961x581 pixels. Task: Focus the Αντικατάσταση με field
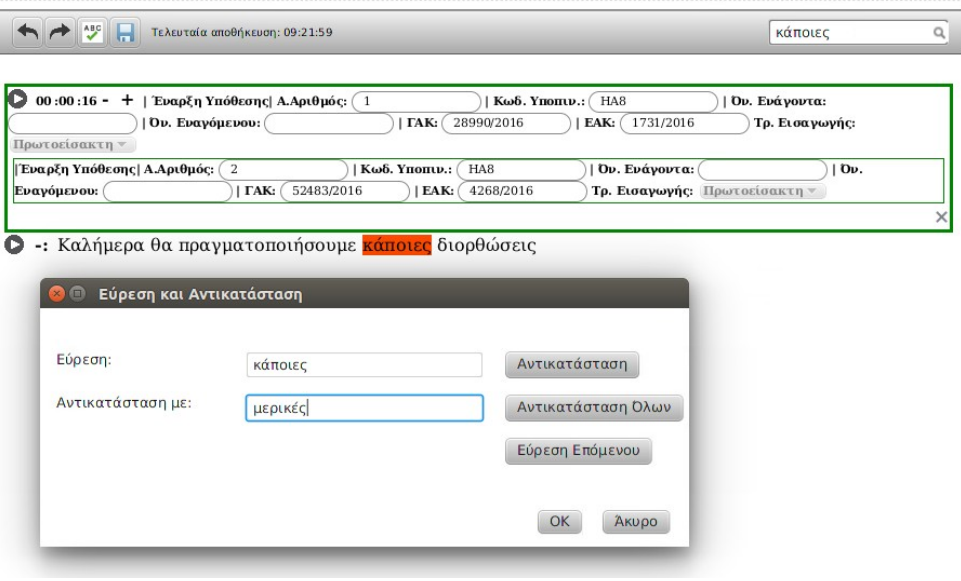point(364,408)
